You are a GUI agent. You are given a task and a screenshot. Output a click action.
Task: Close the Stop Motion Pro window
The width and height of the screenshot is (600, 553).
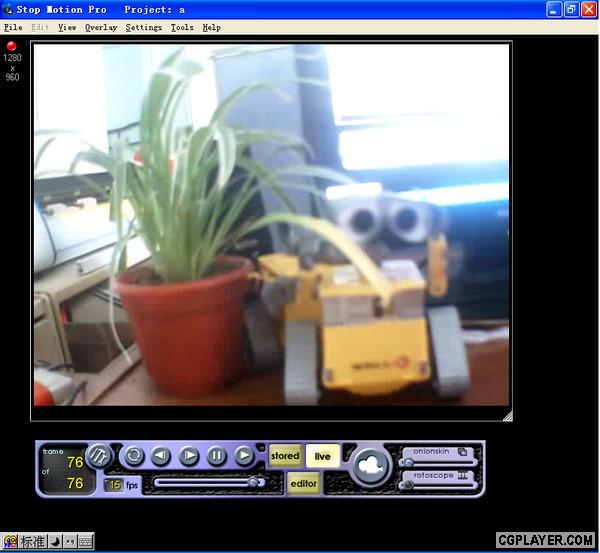point(589,10)
